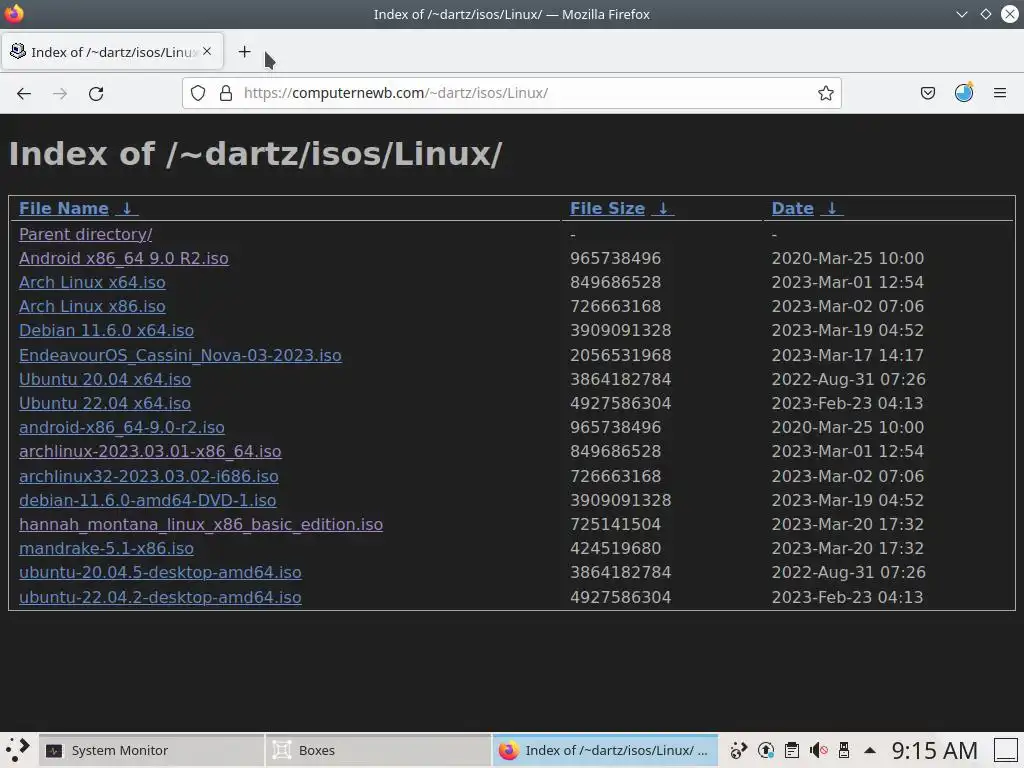Click the Ubuntu 22.04 x64.iso link
Screen dimensions: 1024x768
[104, 404]
